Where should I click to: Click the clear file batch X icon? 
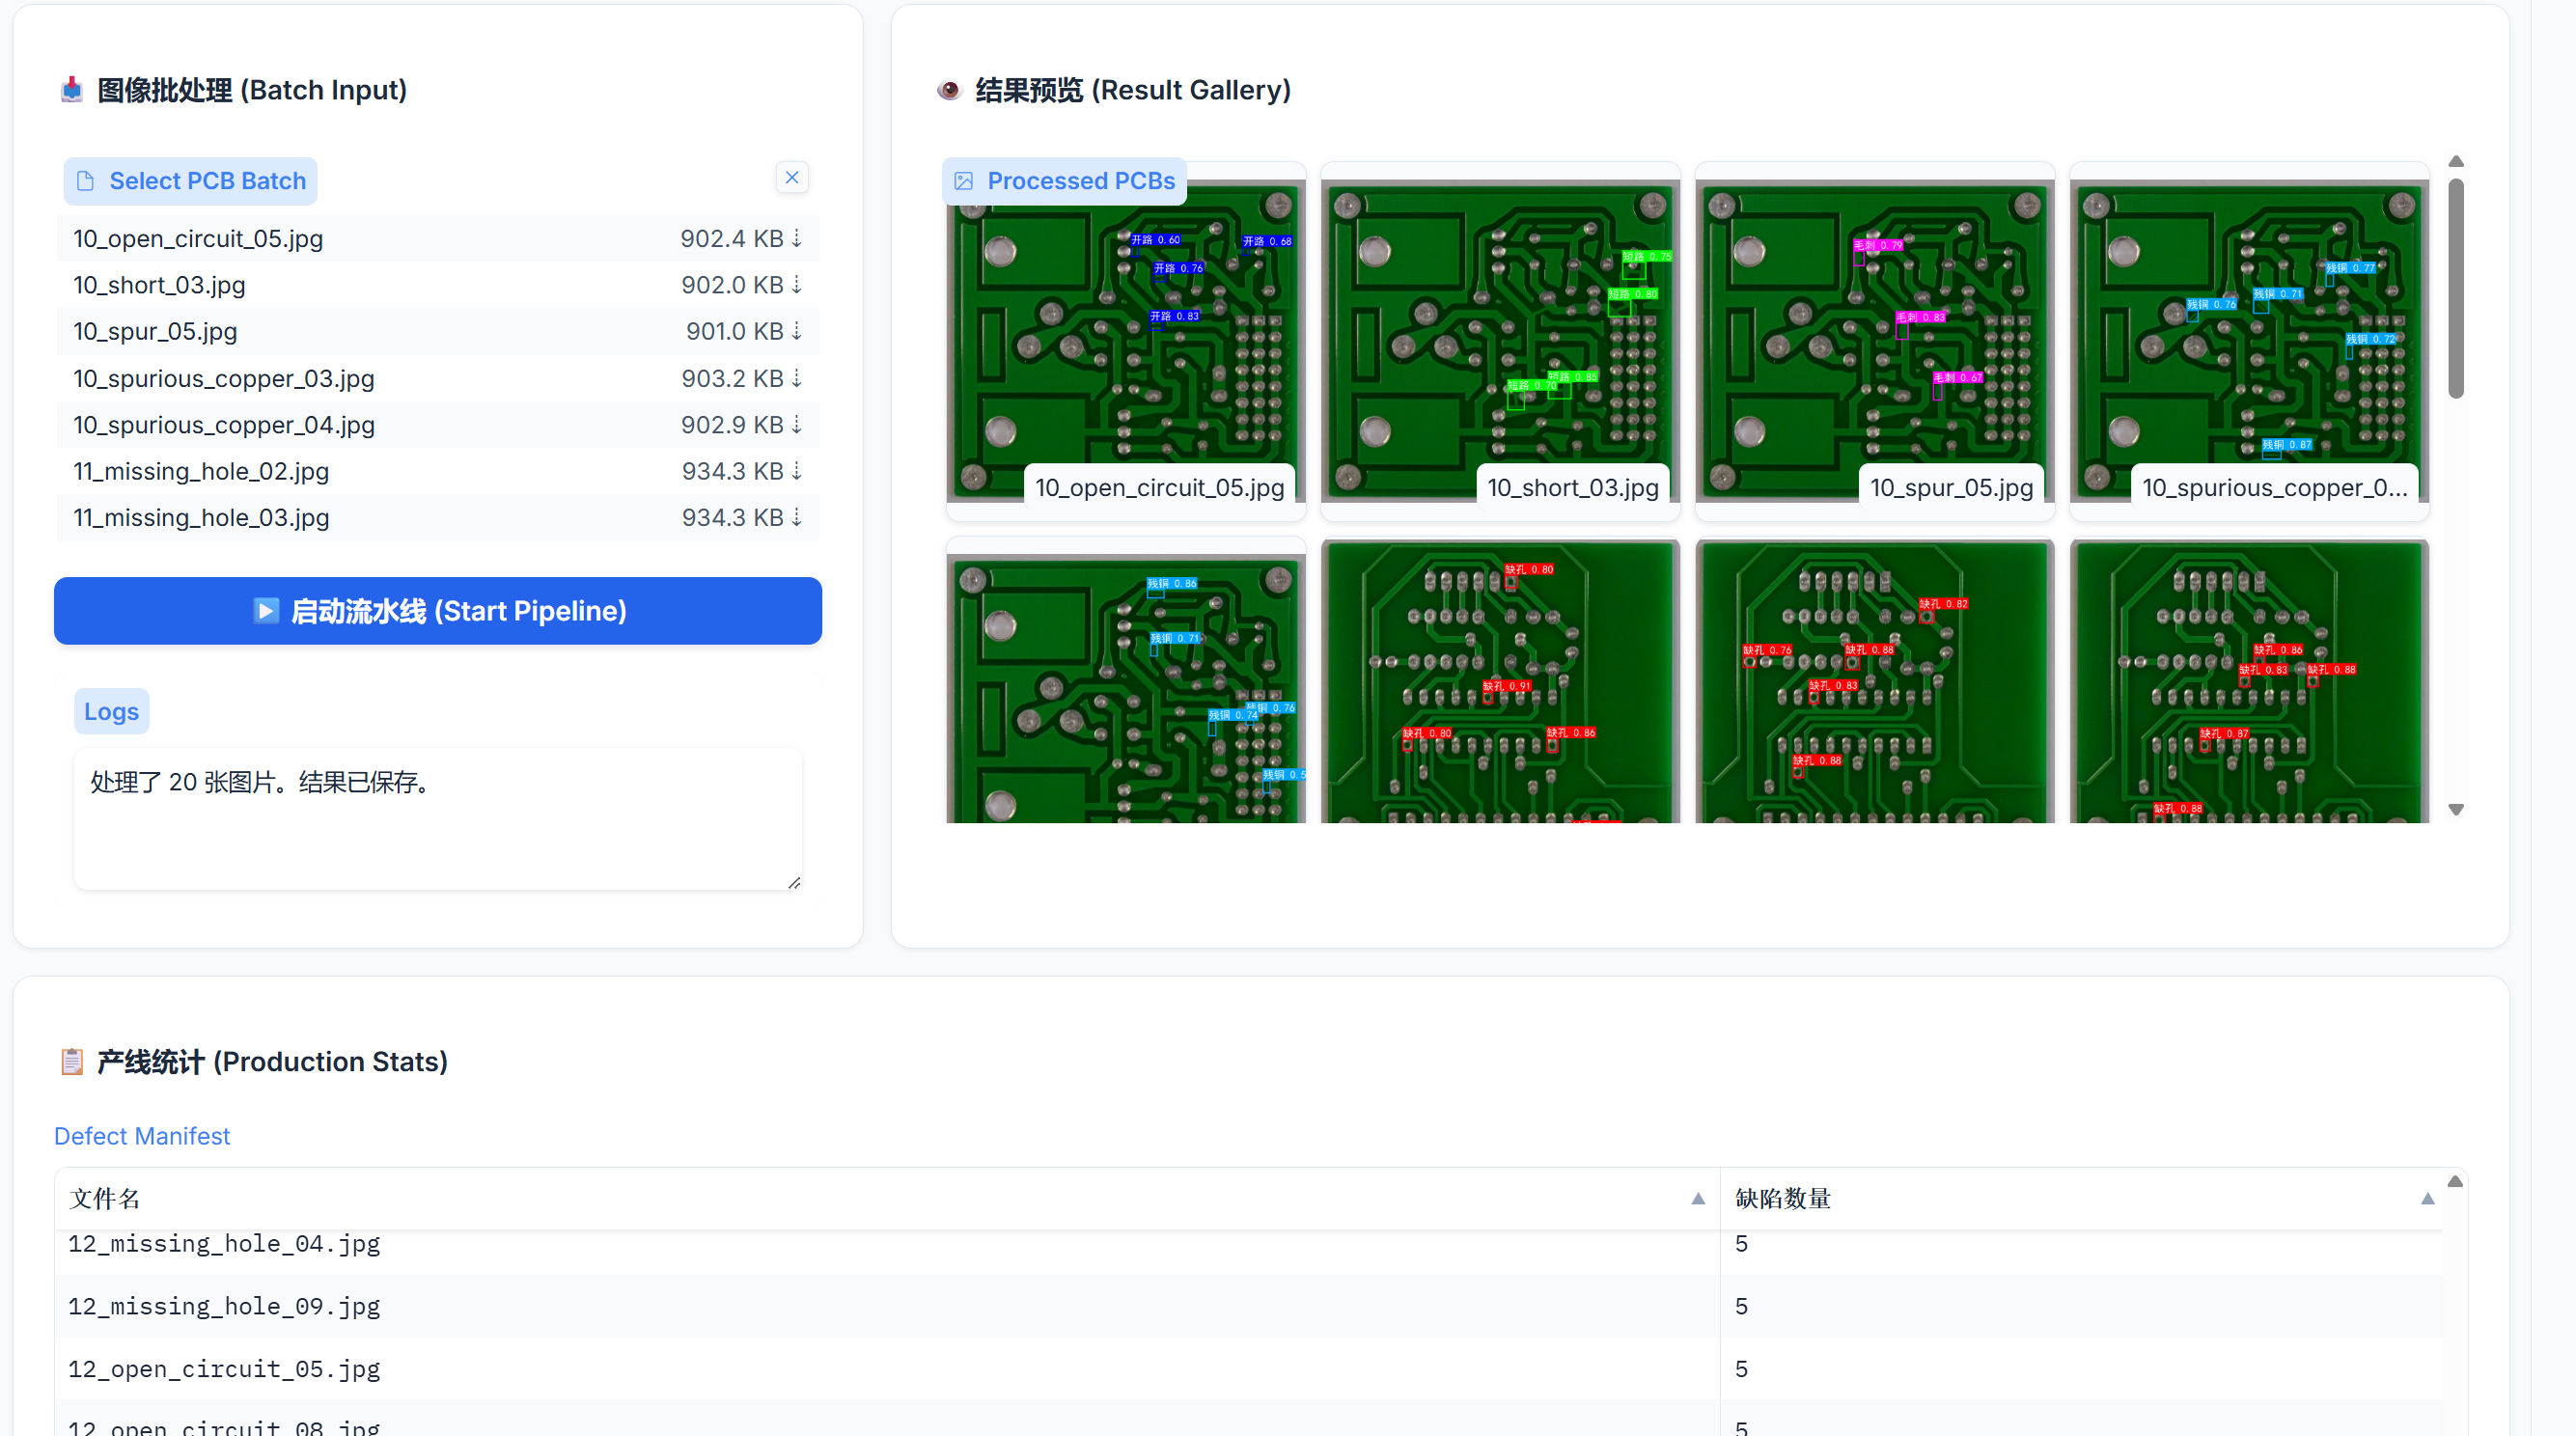click(791, 178)
